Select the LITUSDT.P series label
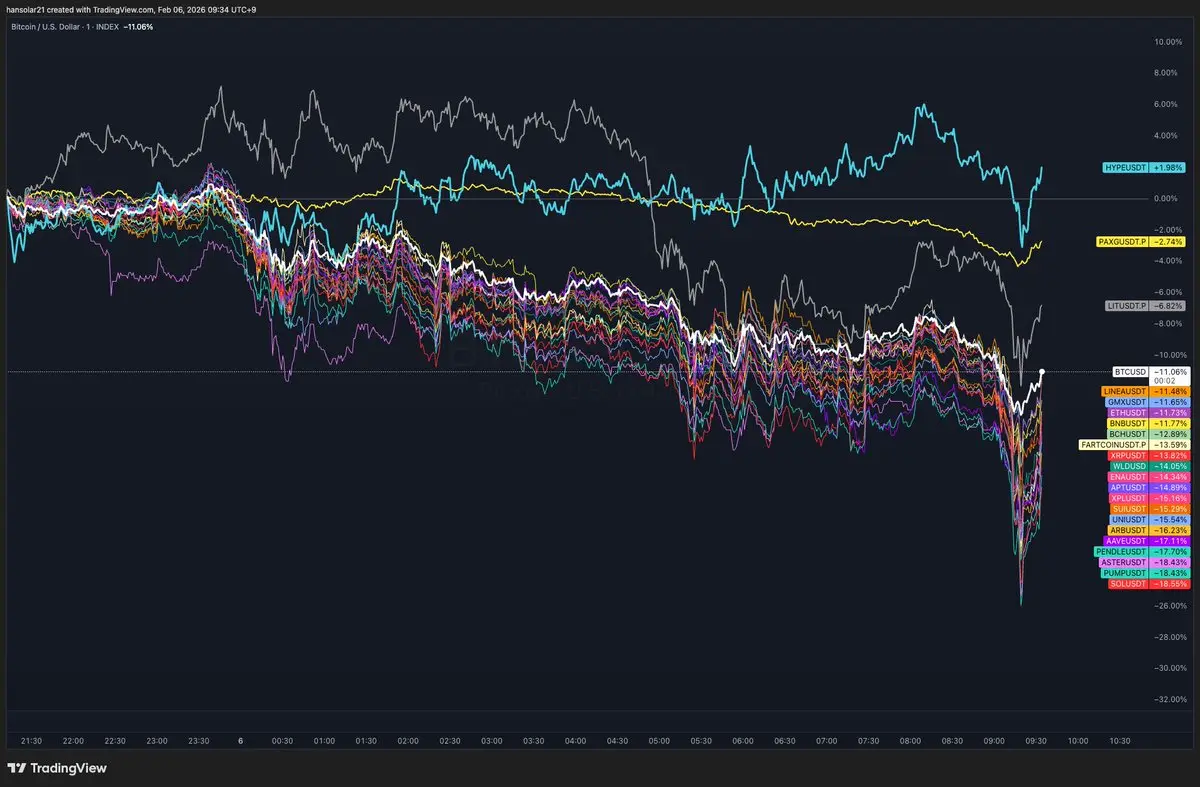The width and height of the screenshot is (1200, 787). coord(1125,307)
